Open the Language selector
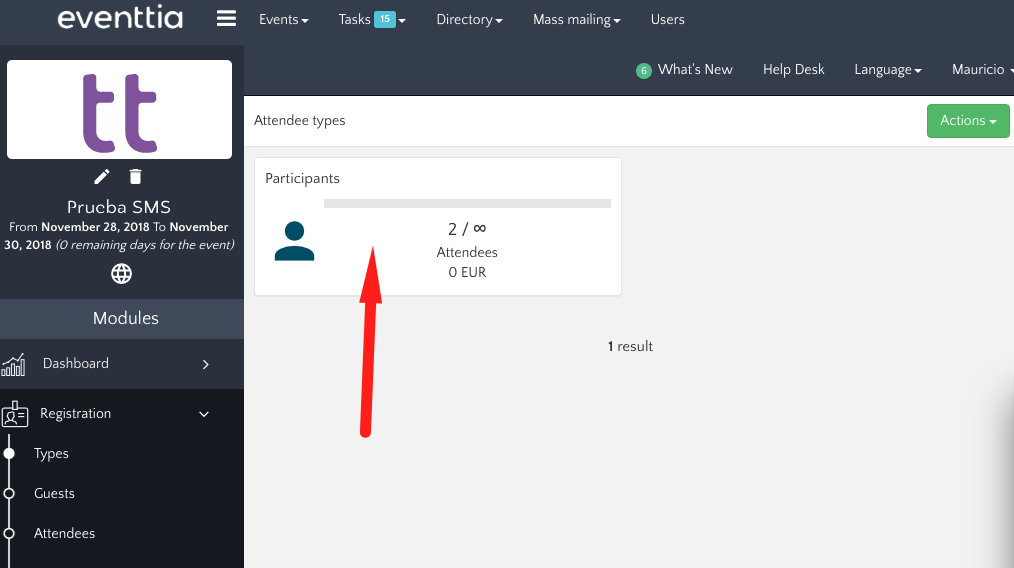Screen dimensions: 1014x568 pos(887,70)
